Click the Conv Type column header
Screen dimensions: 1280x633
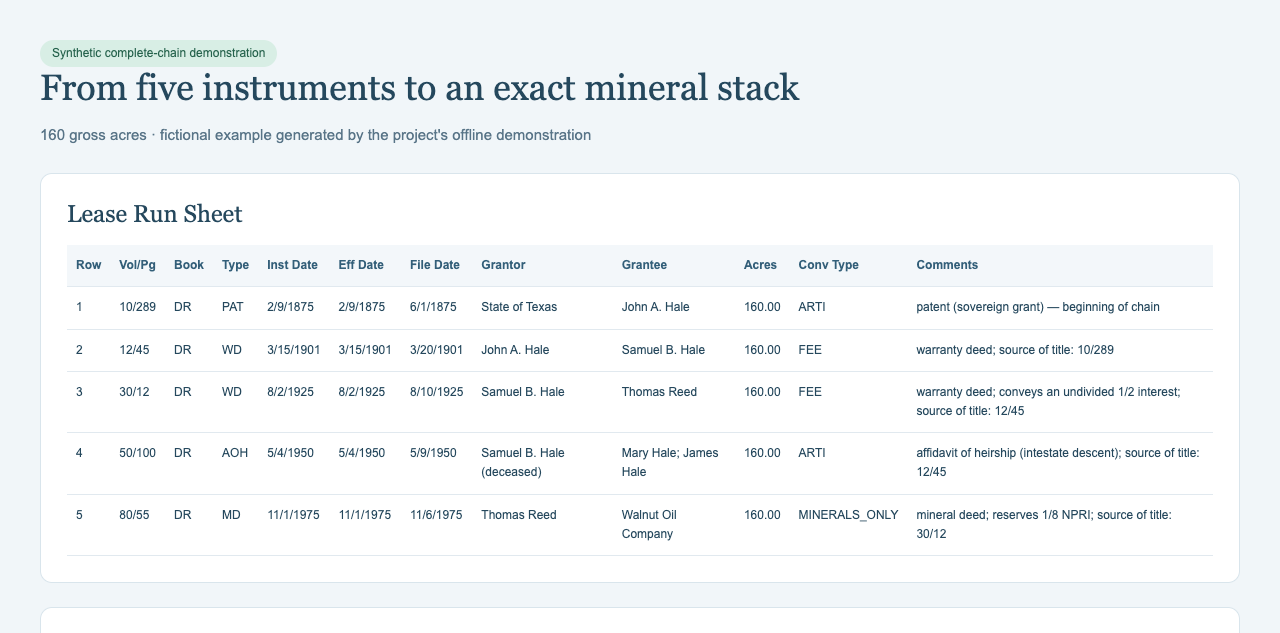pos(828,265)
